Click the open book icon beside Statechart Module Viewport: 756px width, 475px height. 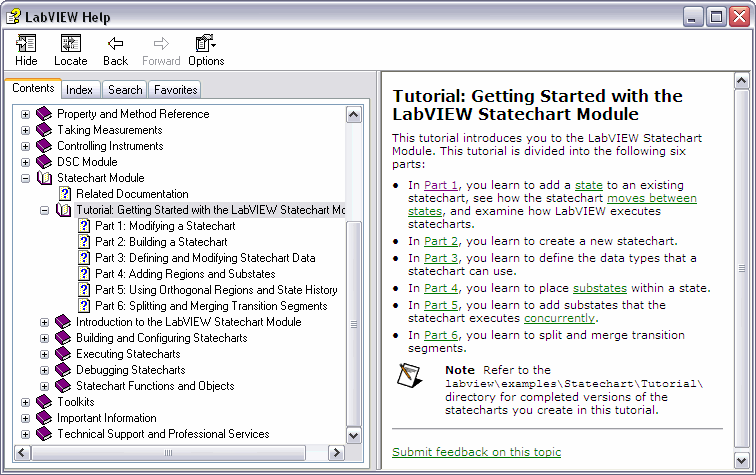tap(44, 178)
